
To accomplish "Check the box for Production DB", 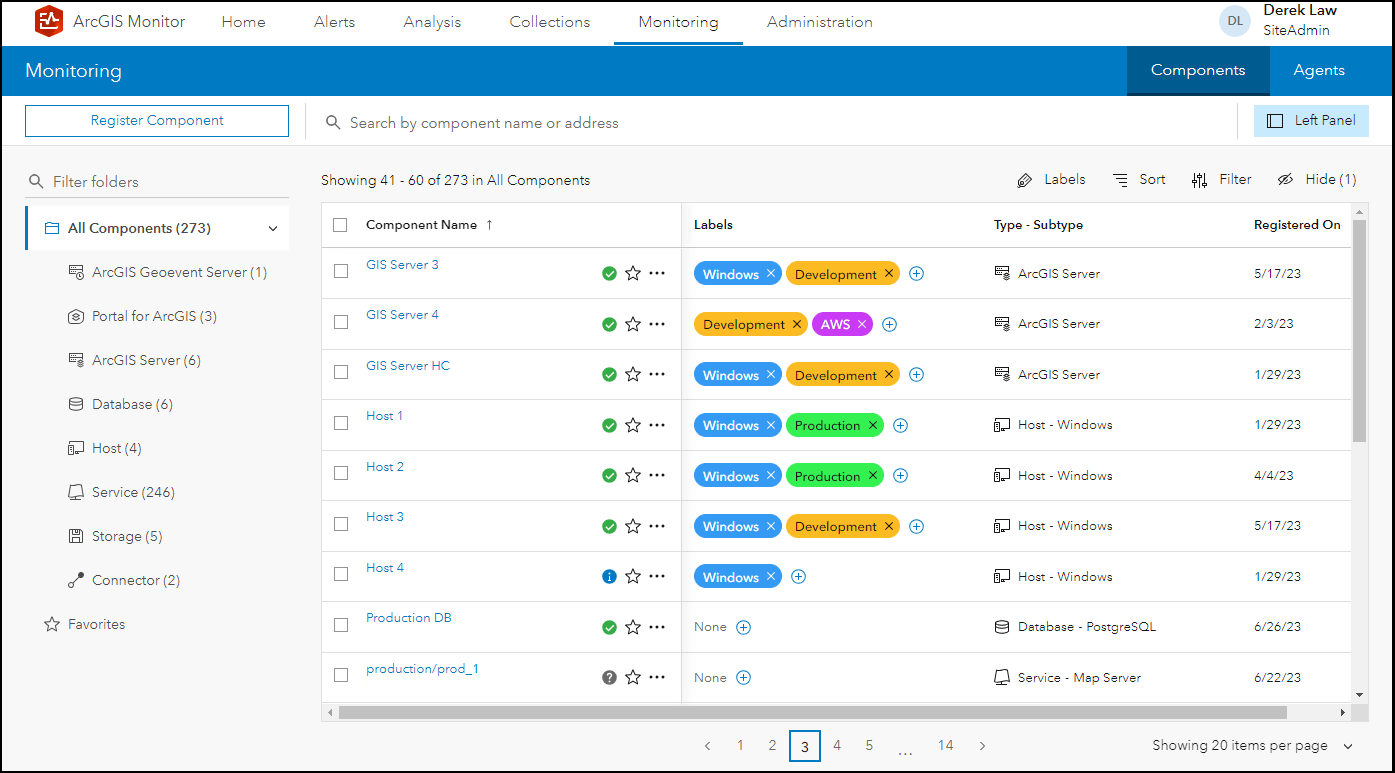I will tap(341, 625).
